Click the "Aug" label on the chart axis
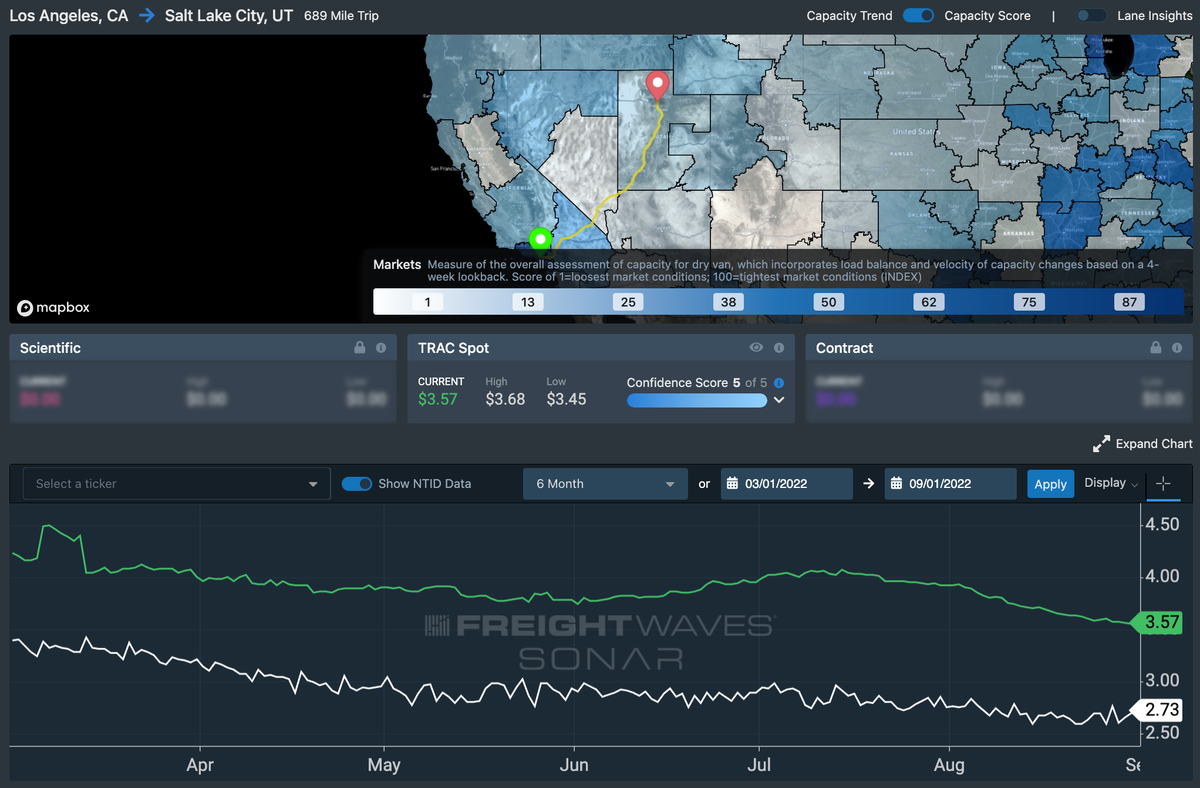Viewport: 1200px width, 788px height. [949, 765]
